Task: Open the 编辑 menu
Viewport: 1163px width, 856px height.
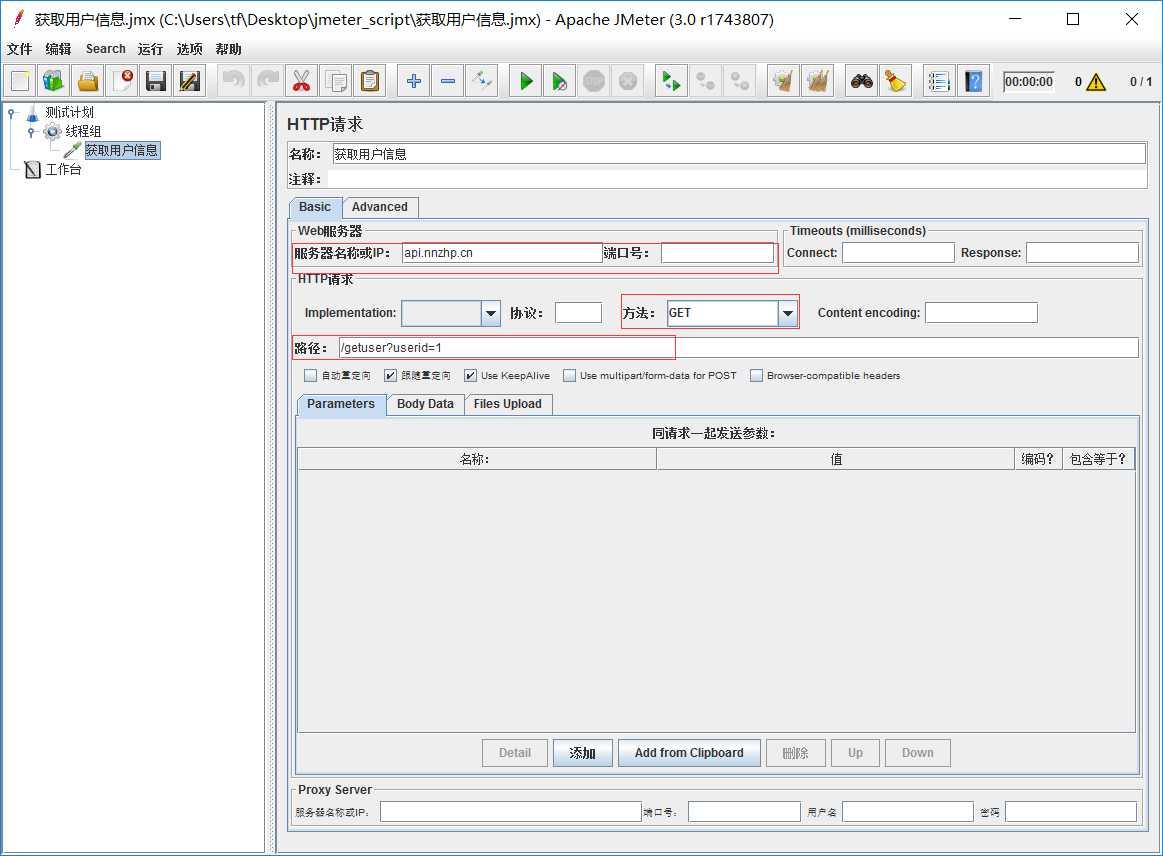Action: click(58, 49)
